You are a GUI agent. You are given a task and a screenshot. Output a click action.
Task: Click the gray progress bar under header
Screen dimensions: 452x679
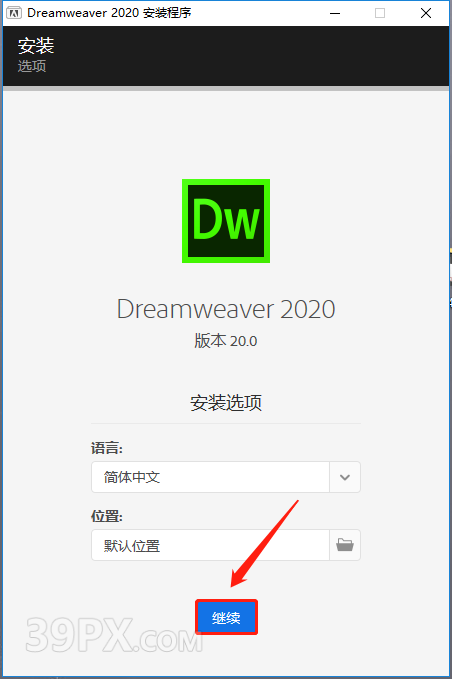coord(226,88)
